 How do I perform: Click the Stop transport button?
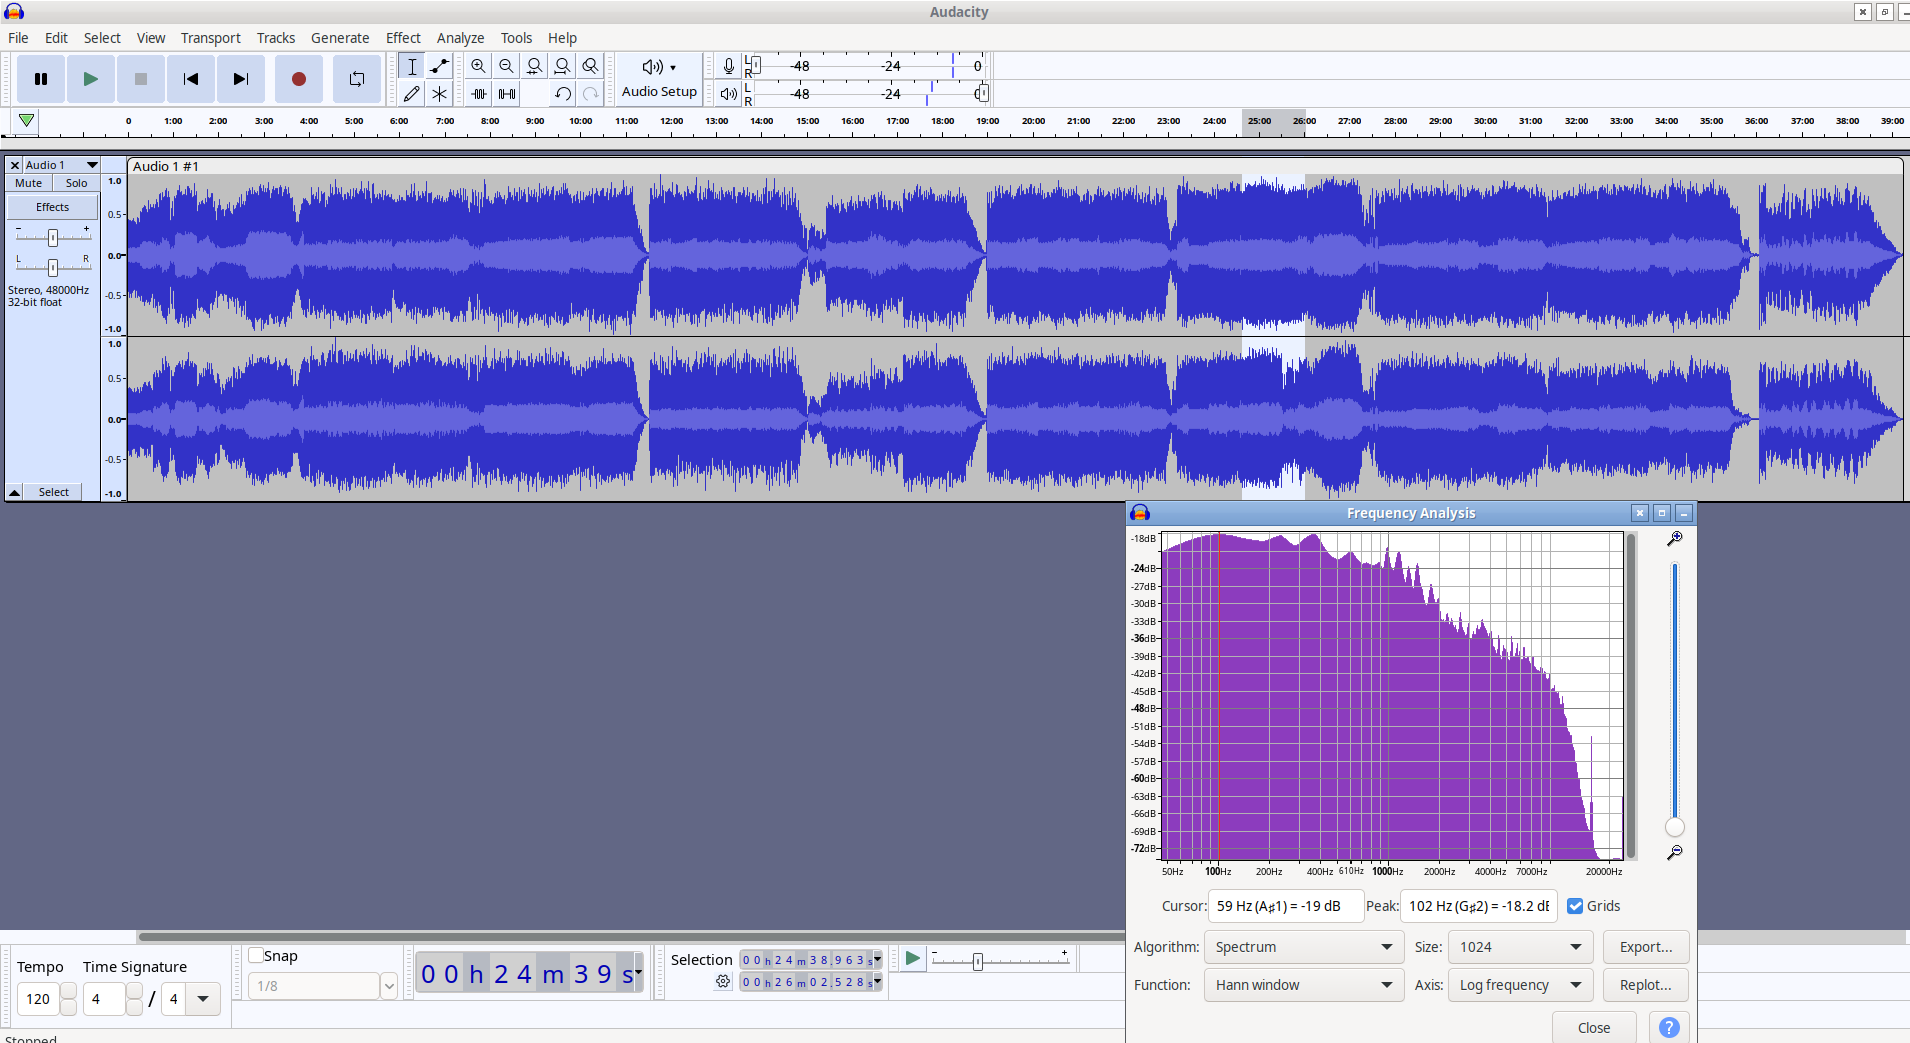coord(141,79)
